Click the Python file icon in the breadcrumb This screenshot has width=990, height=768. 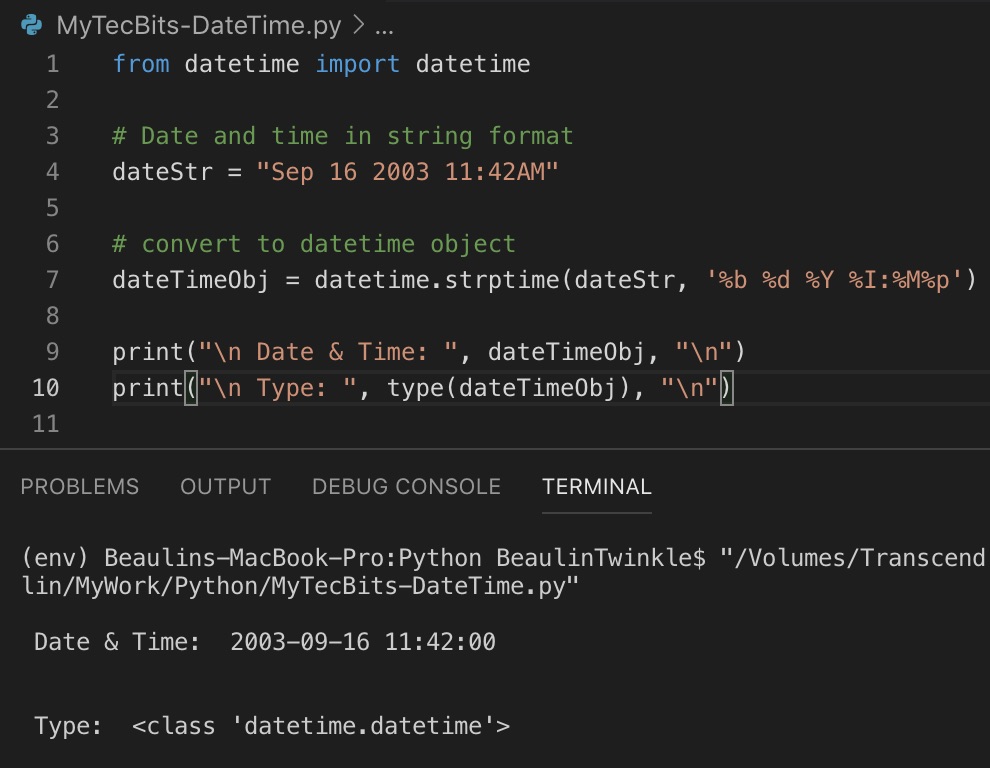(x=32, y=25)
